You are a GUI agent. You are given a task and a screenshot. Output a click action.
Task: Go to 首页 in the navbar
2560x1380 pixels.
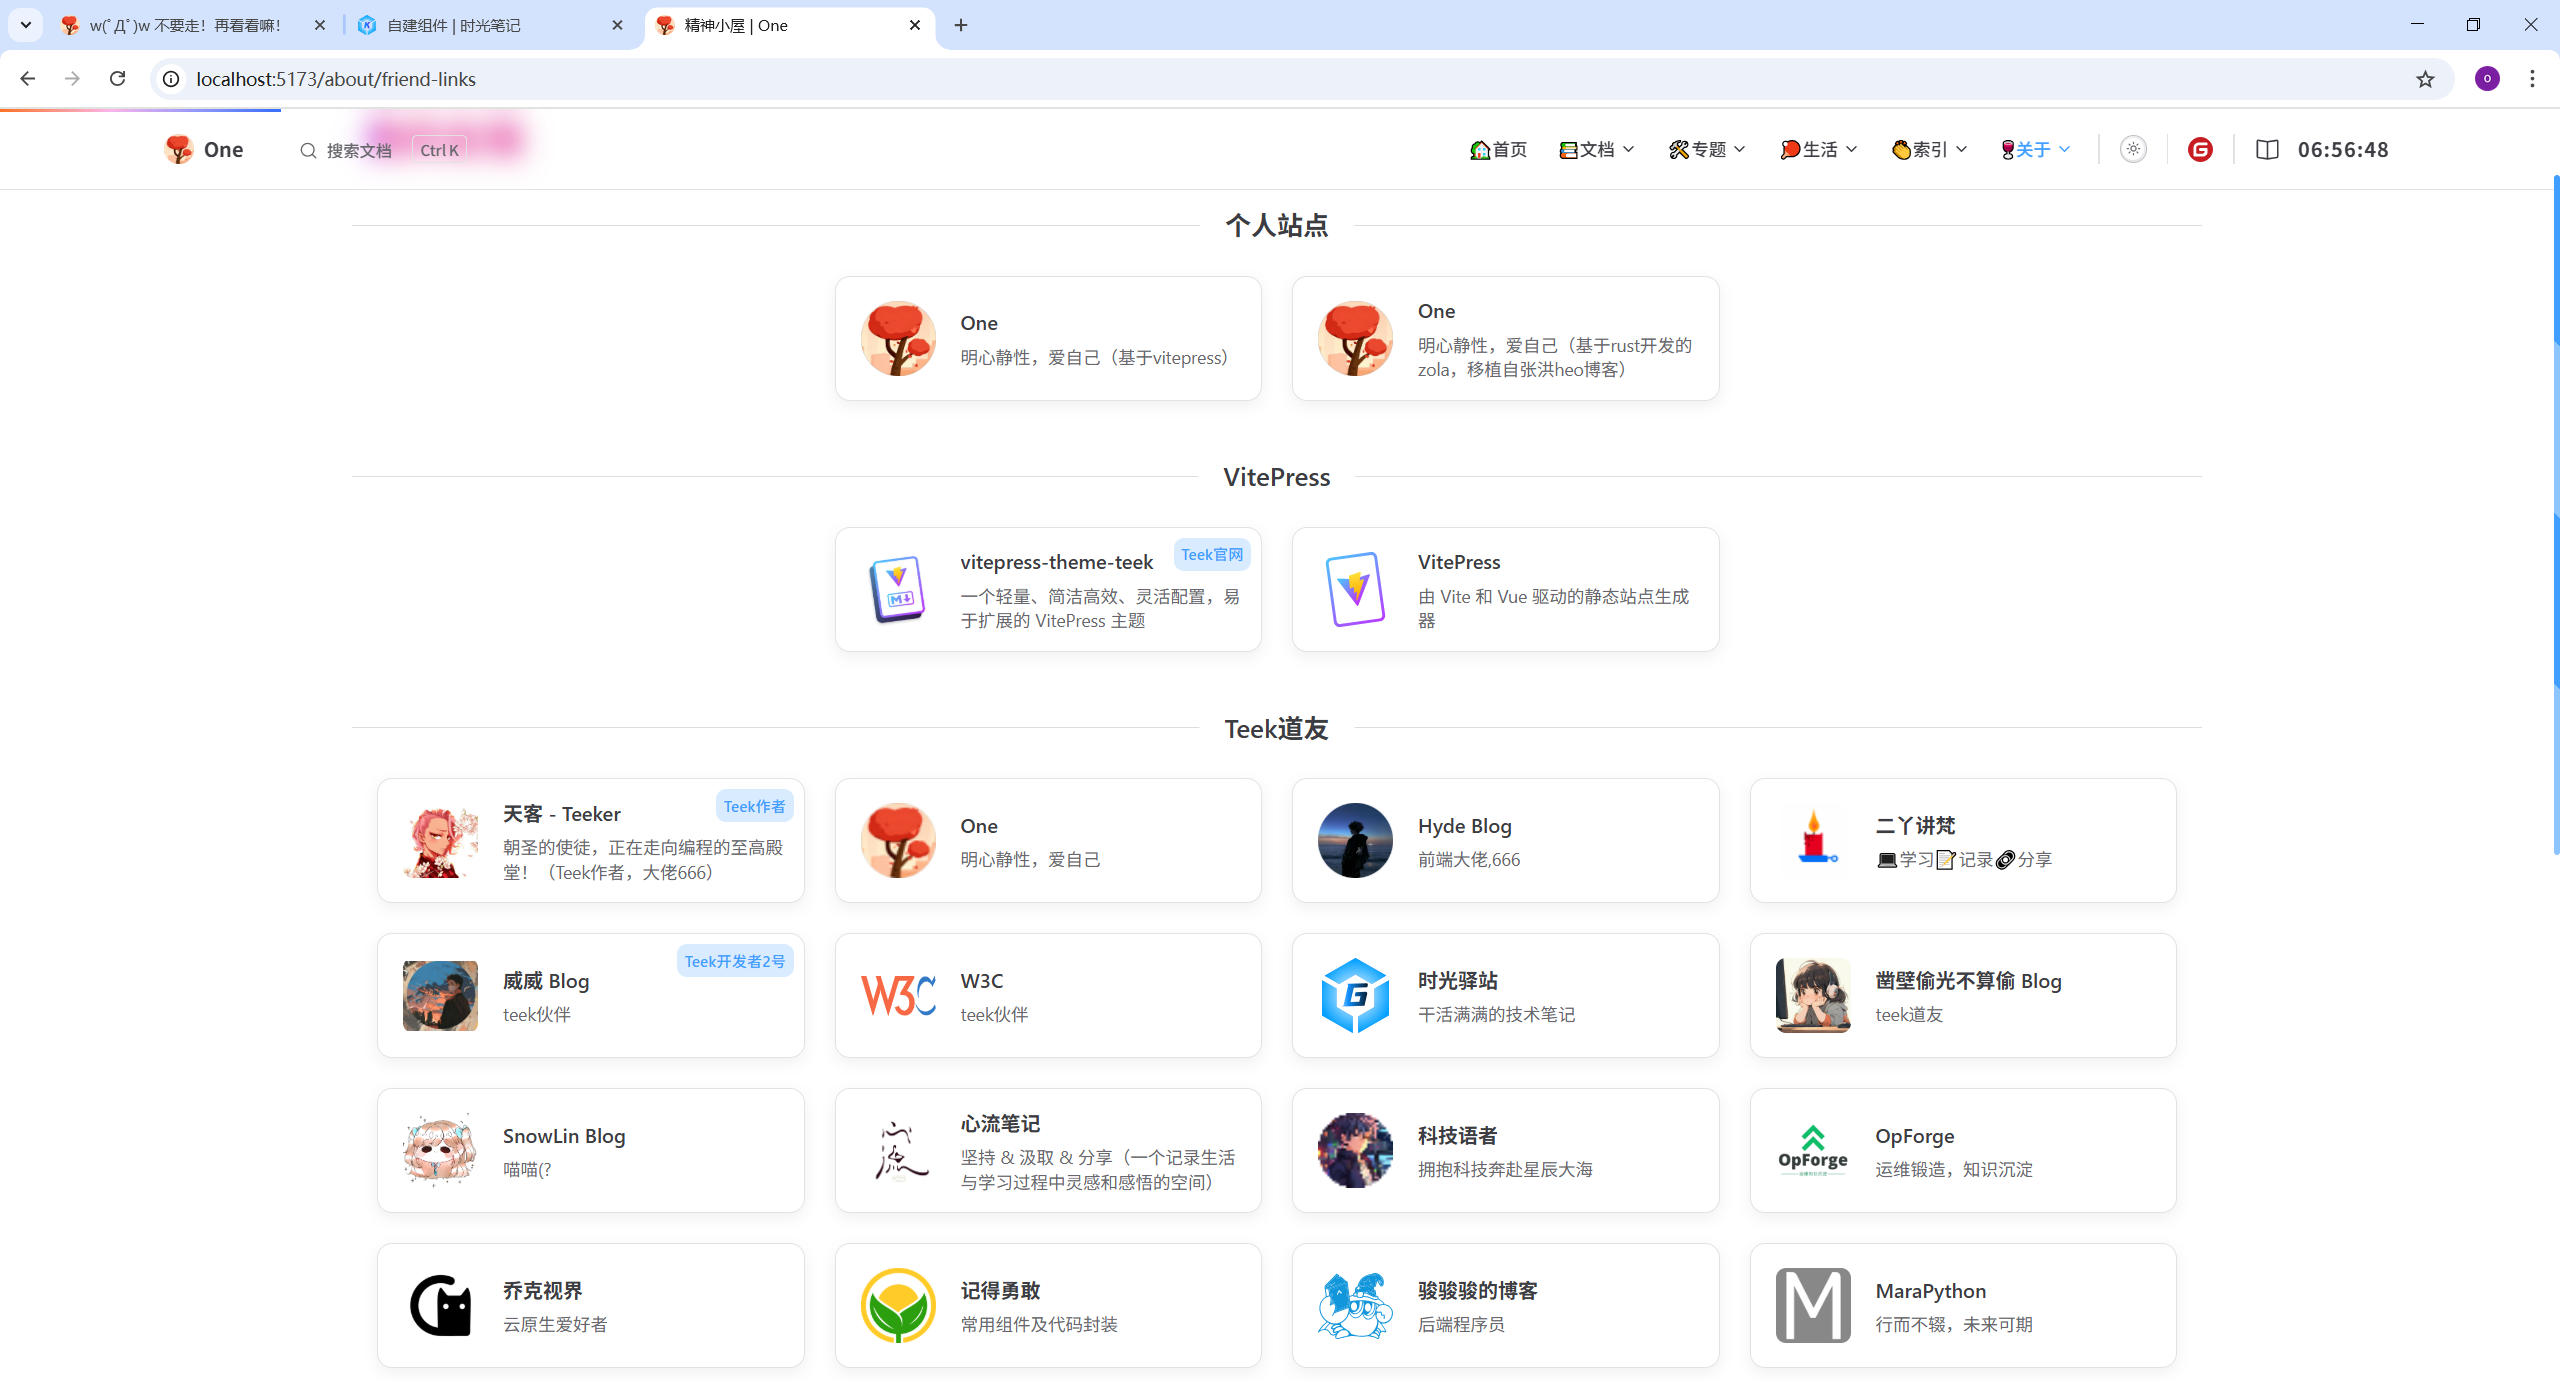[x=1499, y=149]
